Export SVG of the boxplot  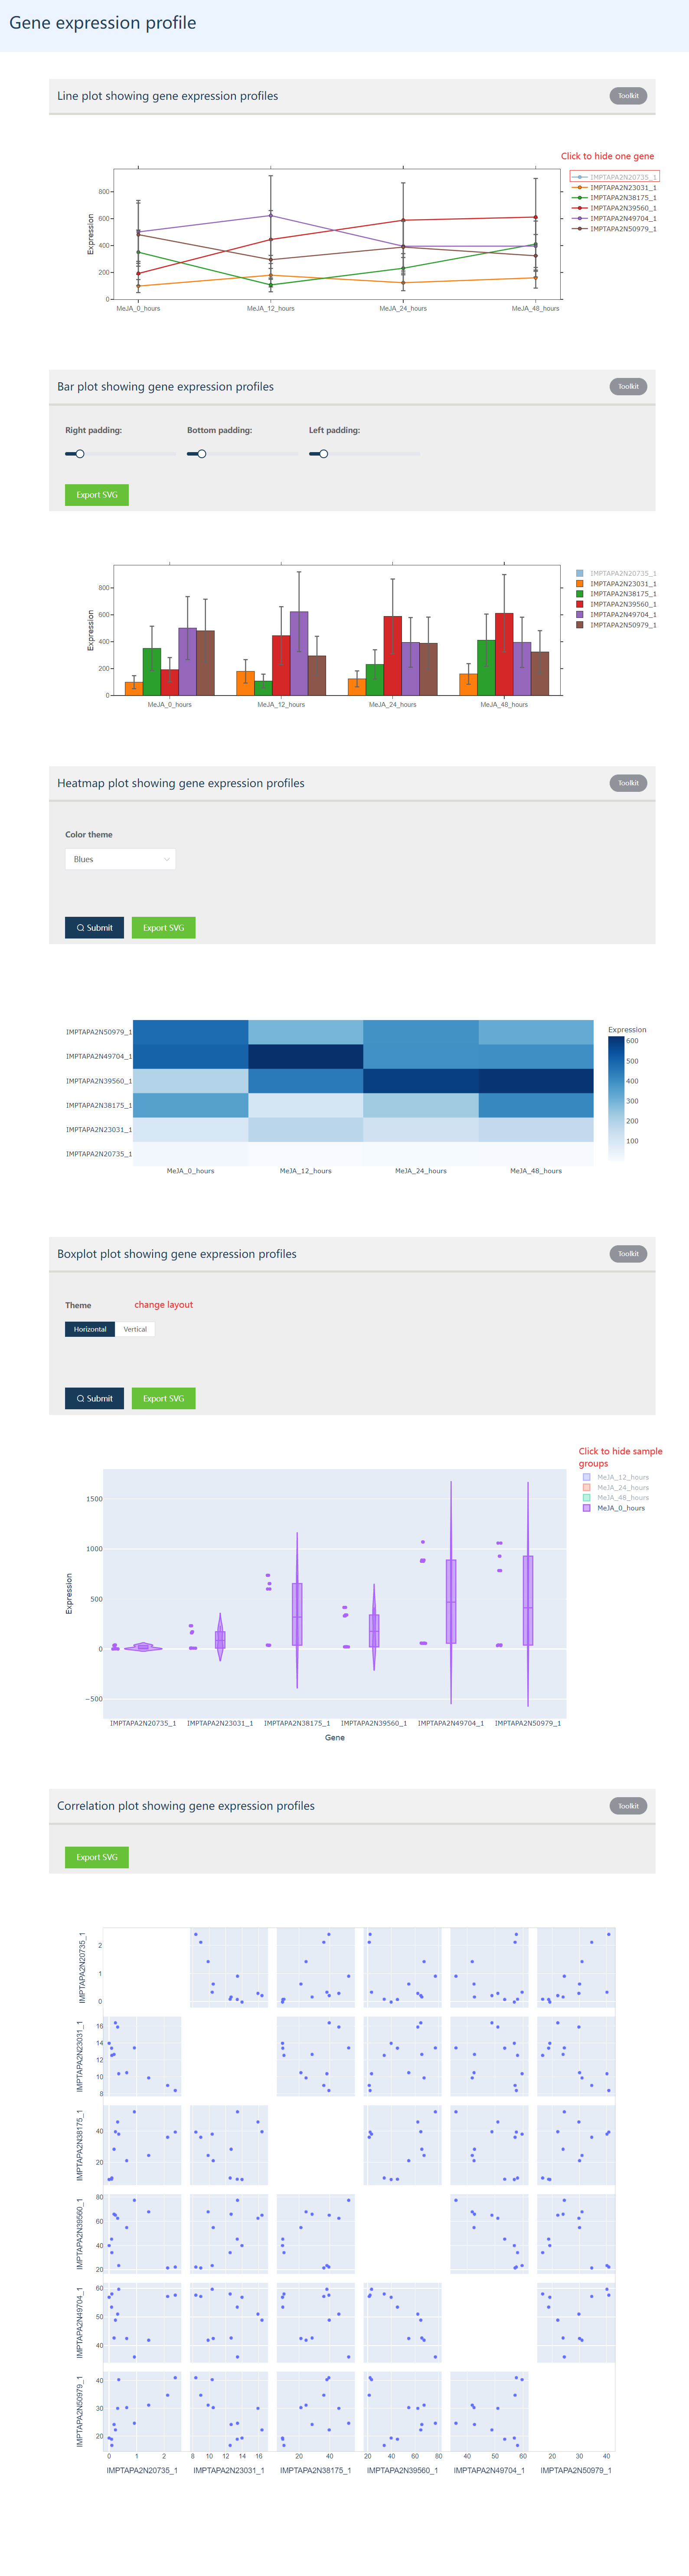click(x=163, y=1398)
